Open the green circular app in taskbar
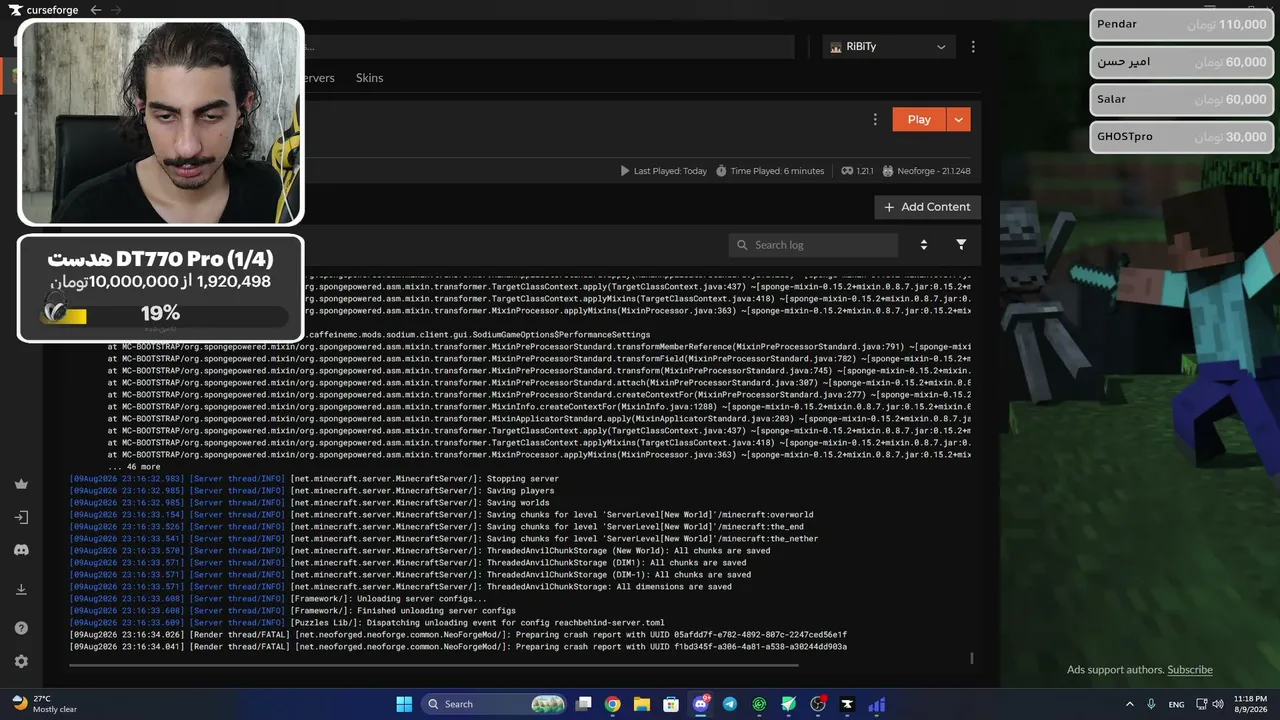This screenshot has height=720, width=1280. pyautogui.click(x=759, y=704)
